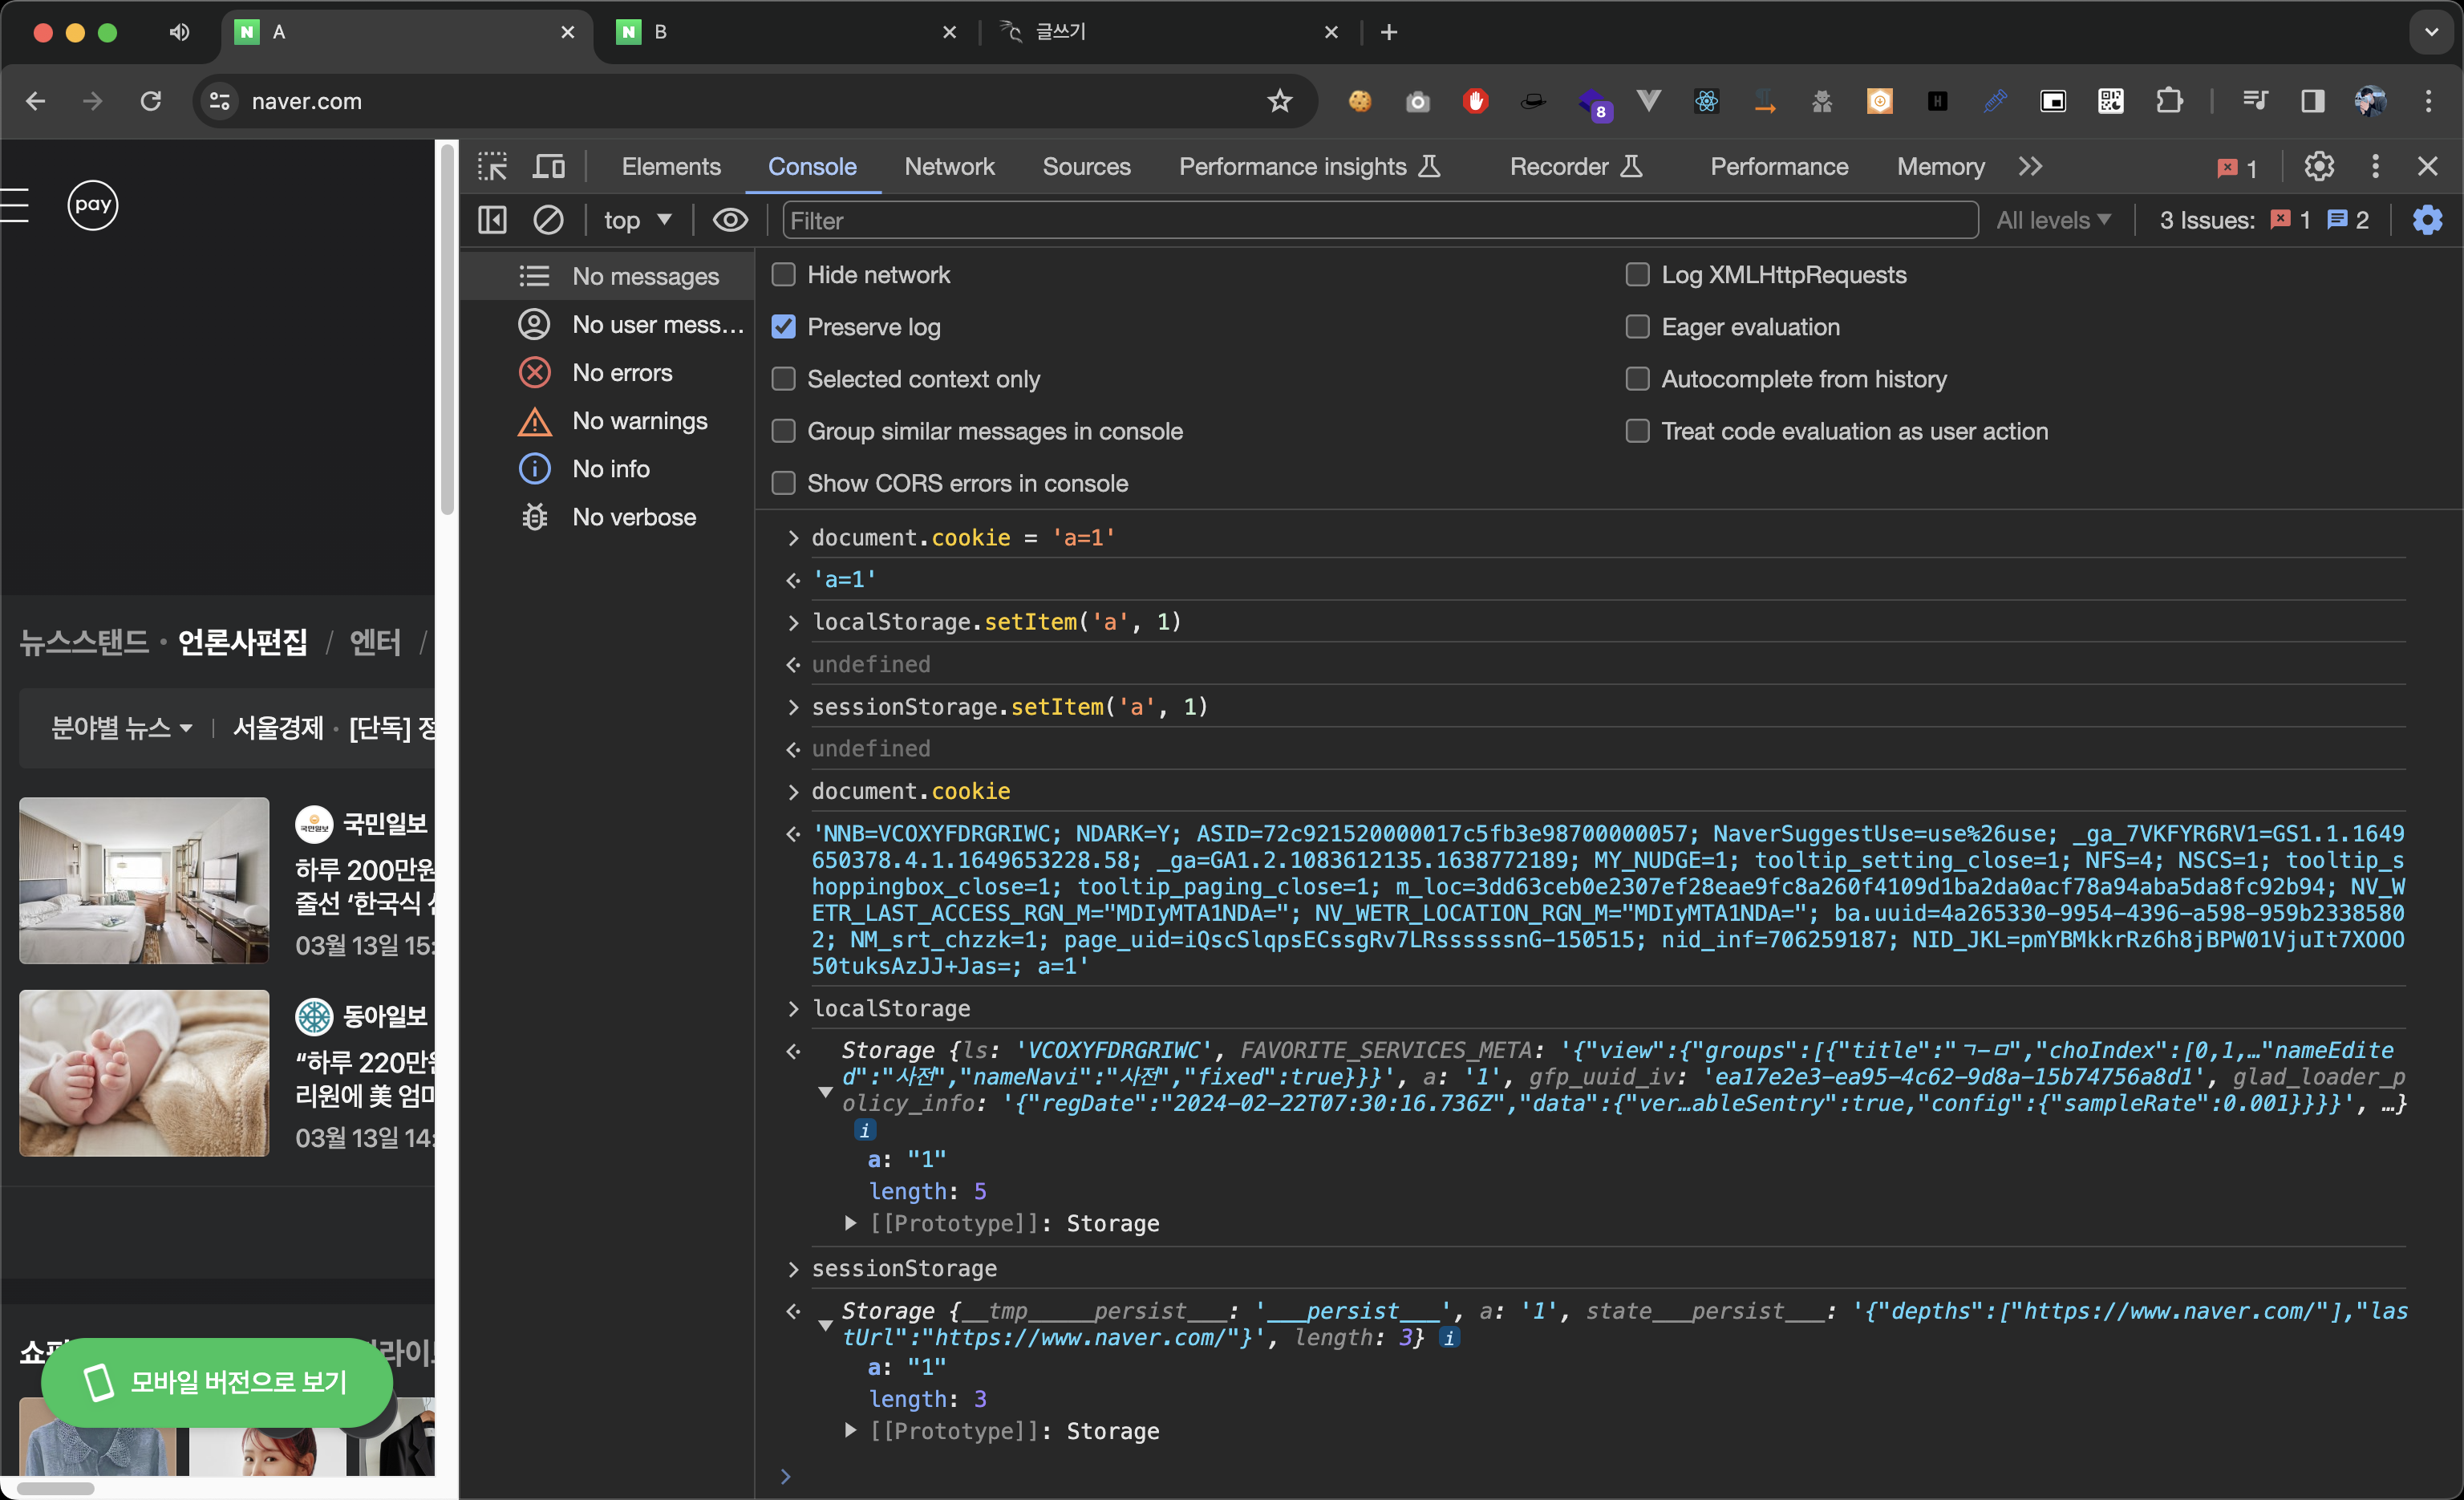
Task: Expand sessionStorage [[Prototype]]: Storage entry
Action: 850,1430
